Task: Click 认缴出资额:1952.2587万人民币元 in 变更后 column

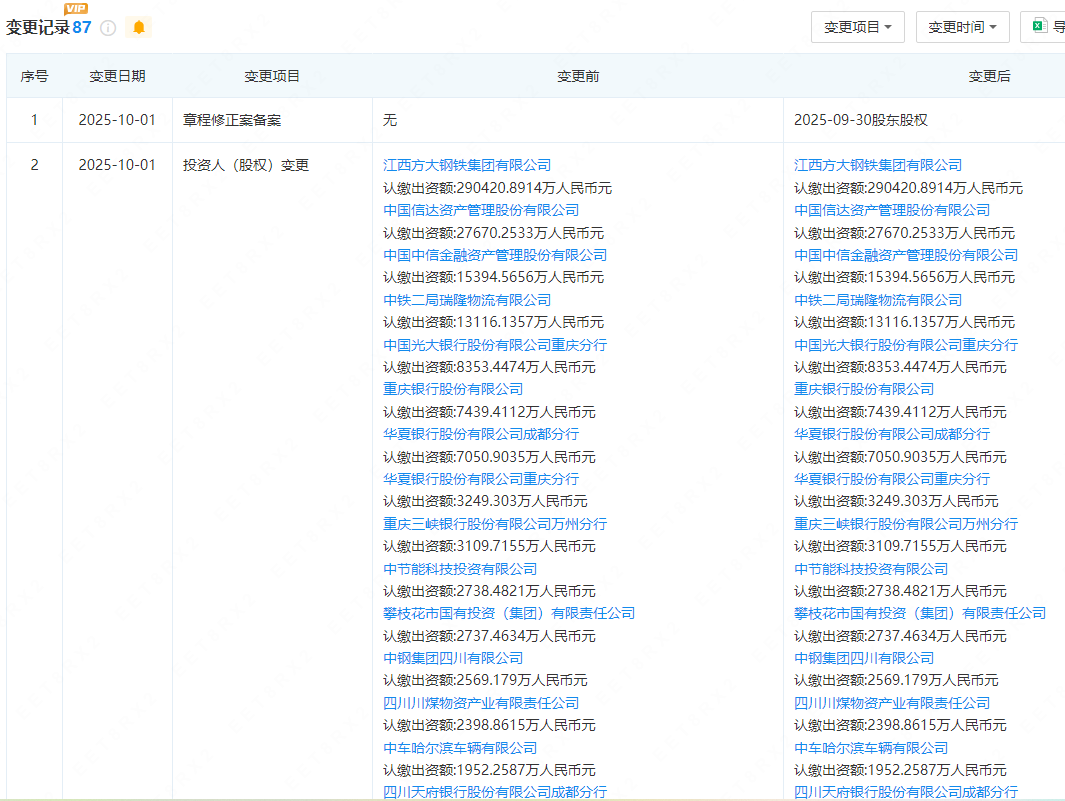Action: tap(900, 770)
